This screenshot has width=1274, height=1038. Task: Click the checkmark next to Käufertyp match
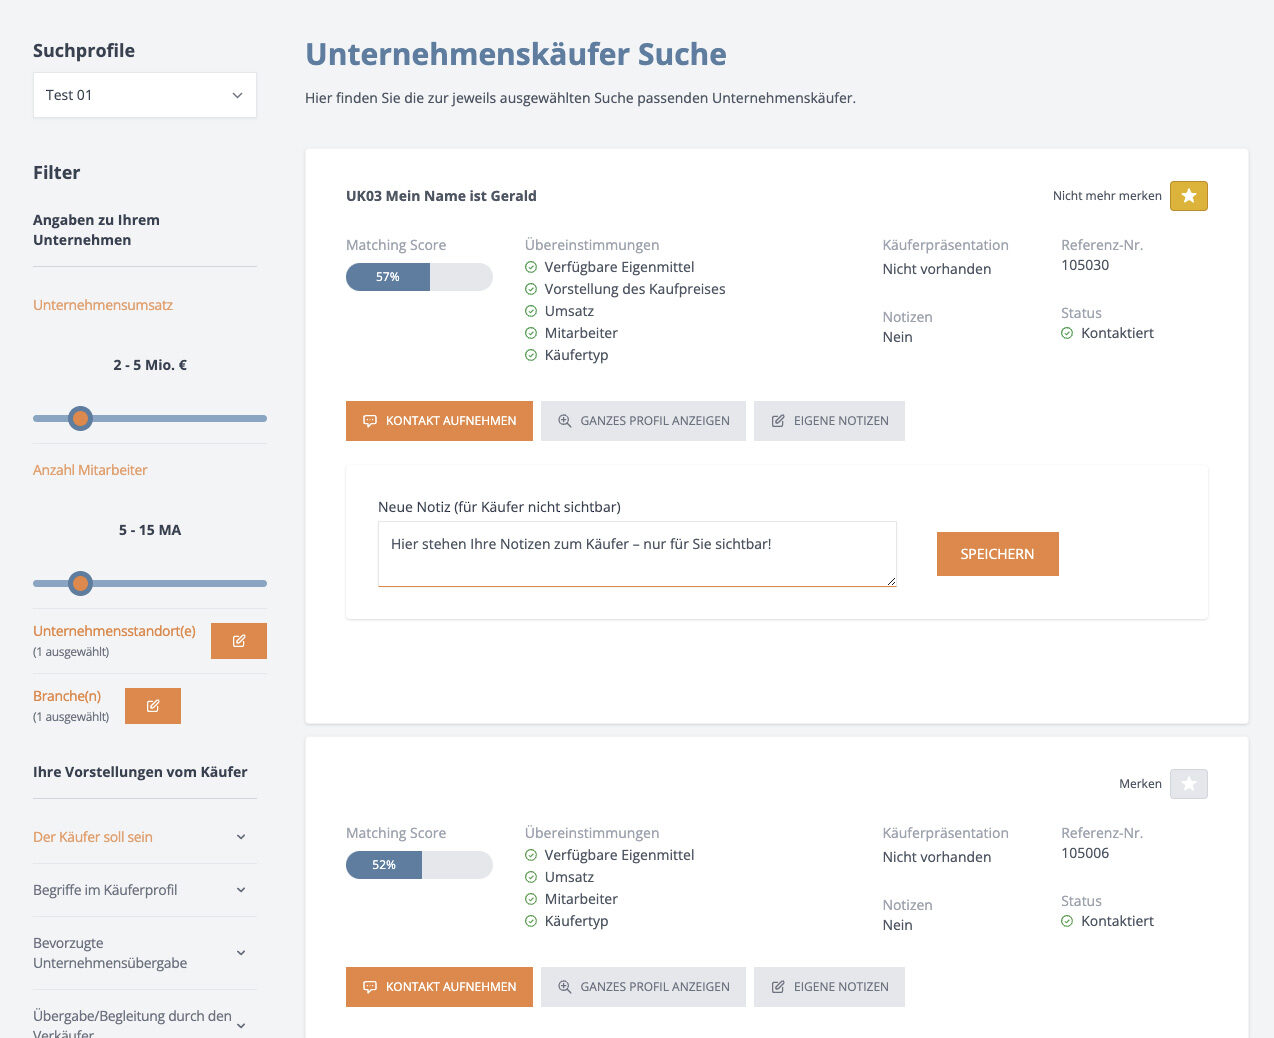pos(530,354)
